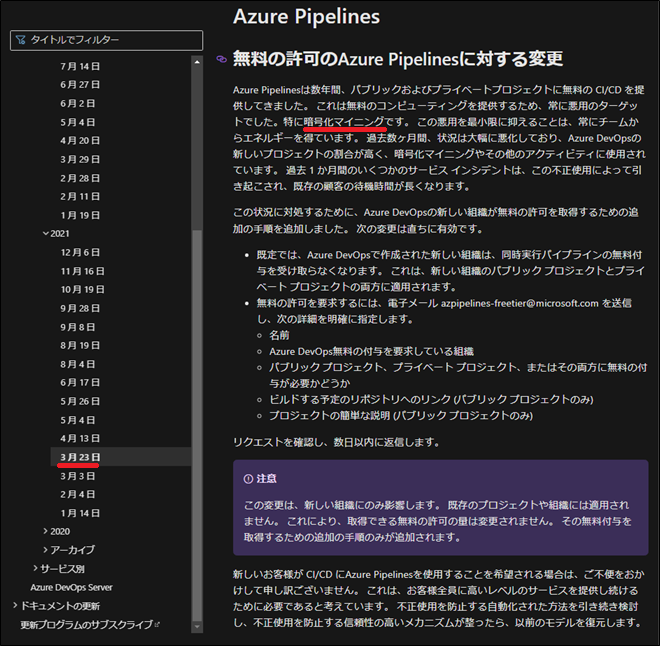
Task: Click the azpipelines-freetier@microsoft.com email address
Action: [520, 303]
